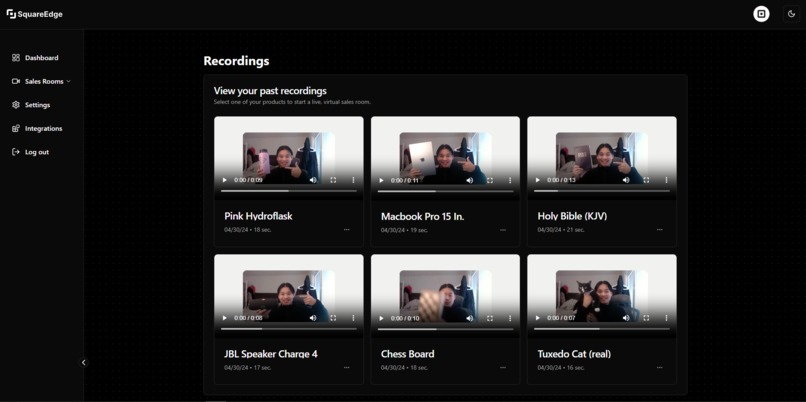The image size is (806, 402).
Task: Seek in the JBL Speaker progress bar
Action: coord(289,328)
